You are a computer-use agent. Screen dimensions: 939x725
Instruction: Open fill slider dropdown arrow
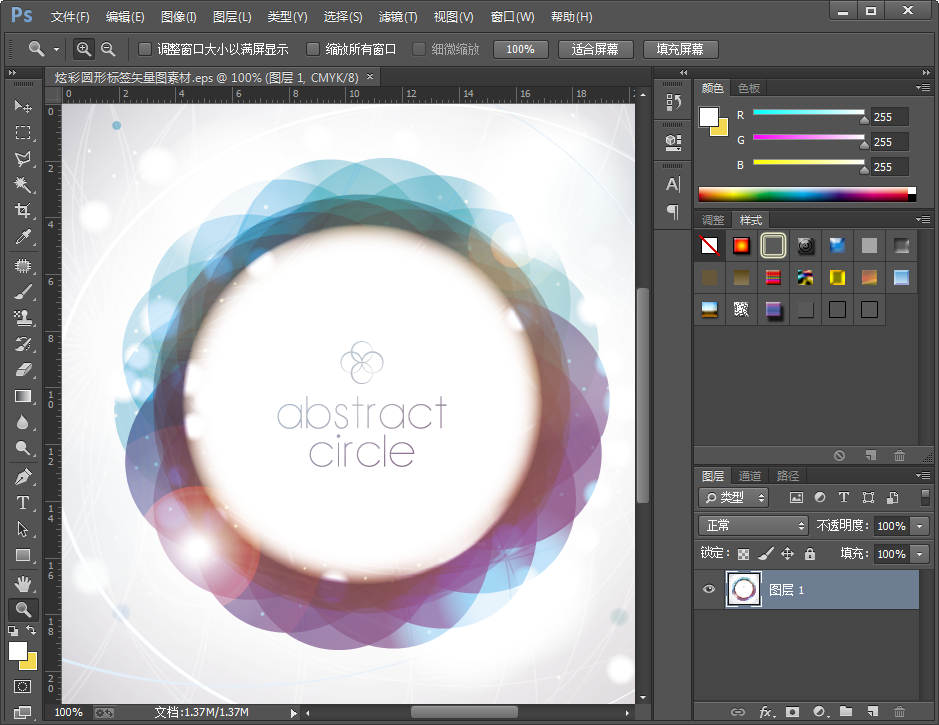coord(920,554)
